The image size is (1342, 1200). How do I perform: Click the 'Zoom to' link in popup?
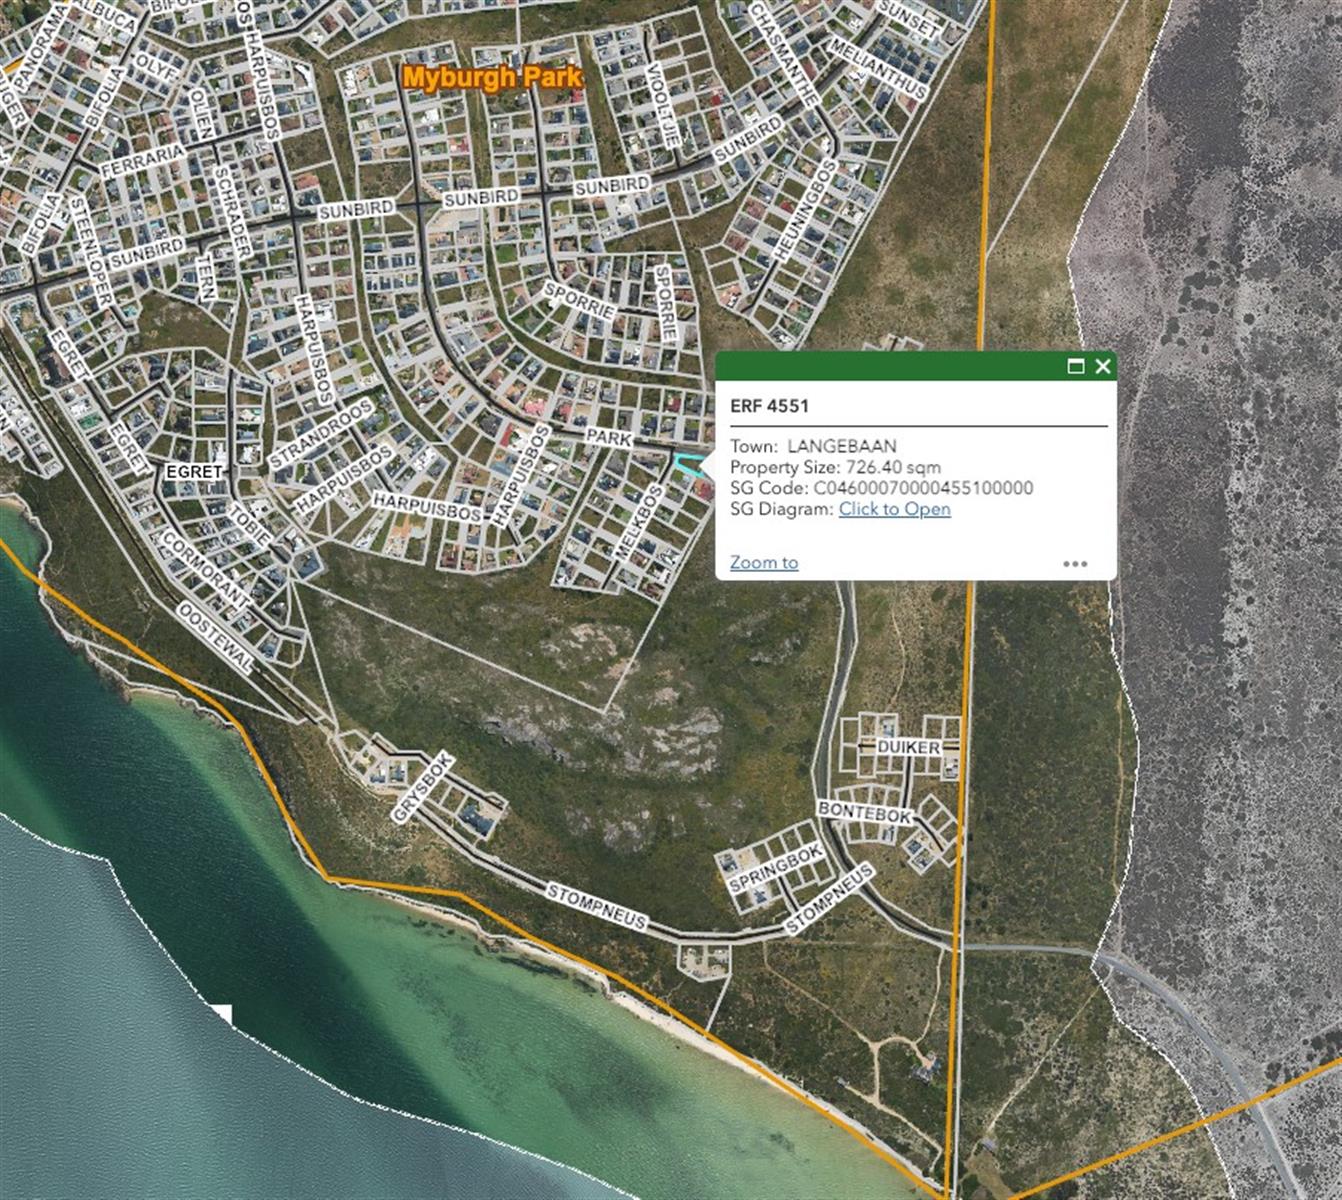[x=764, y=562]
